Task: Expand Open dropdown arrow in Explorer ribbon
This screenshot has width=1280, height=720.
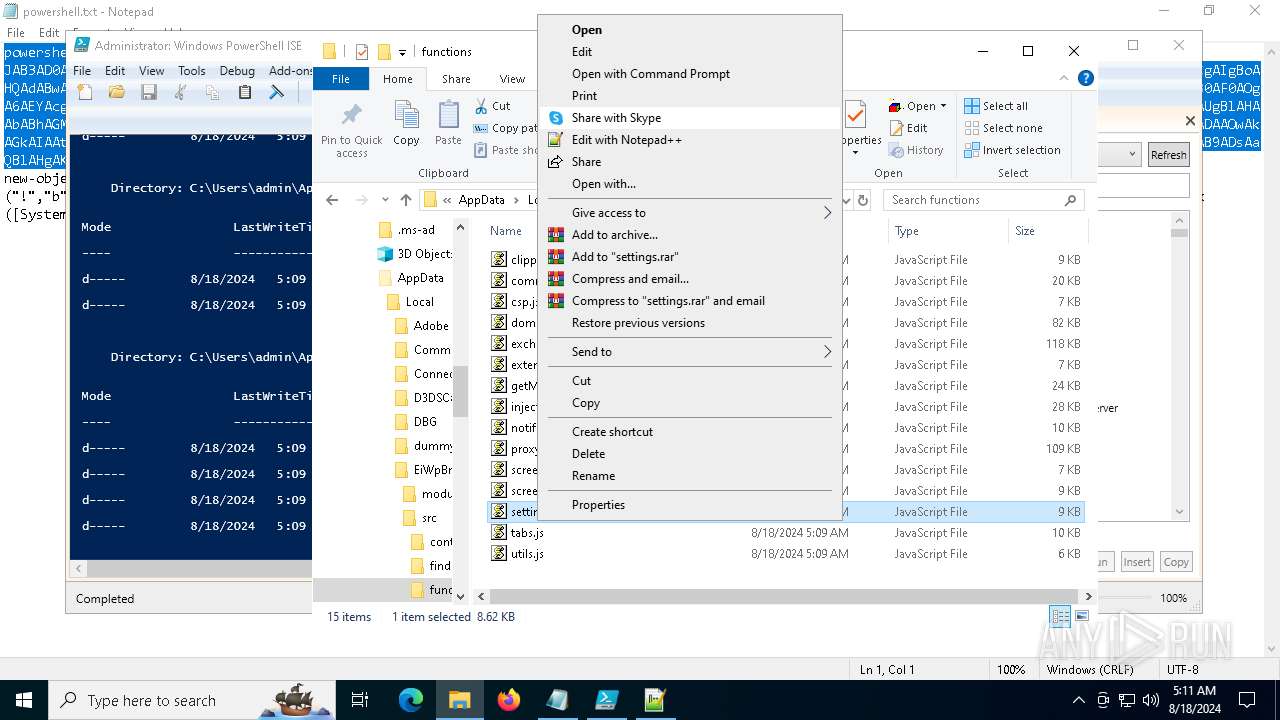Action: click(x=943, y=107)
